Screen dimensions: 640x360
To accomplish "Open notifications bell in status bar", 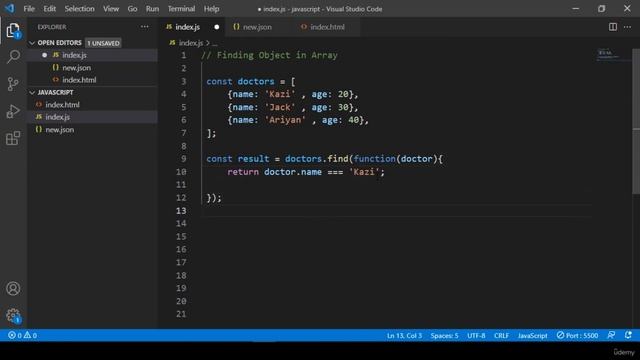I will pos(628,335).
